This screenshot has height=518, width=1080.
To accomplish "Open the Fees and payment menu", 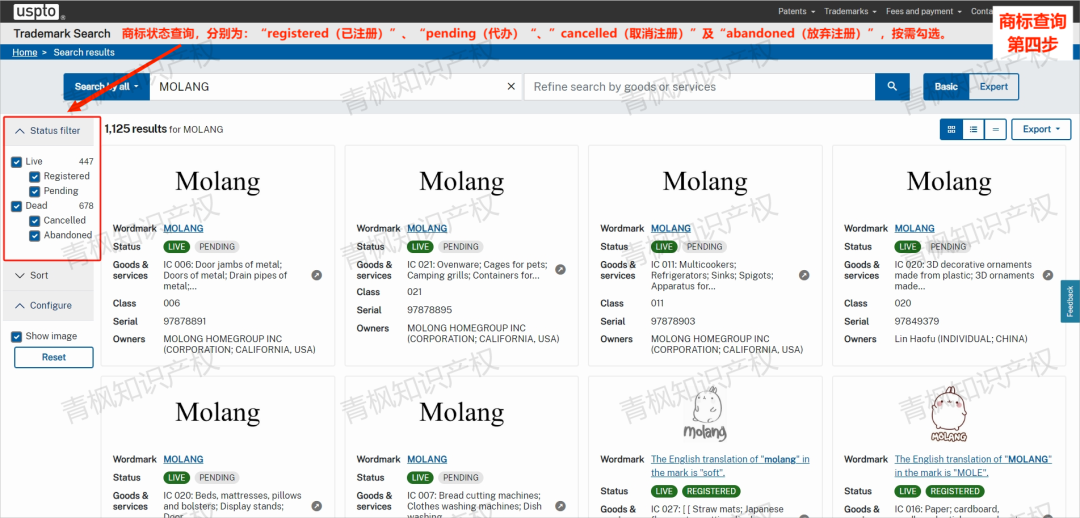I will pos(924,11).
